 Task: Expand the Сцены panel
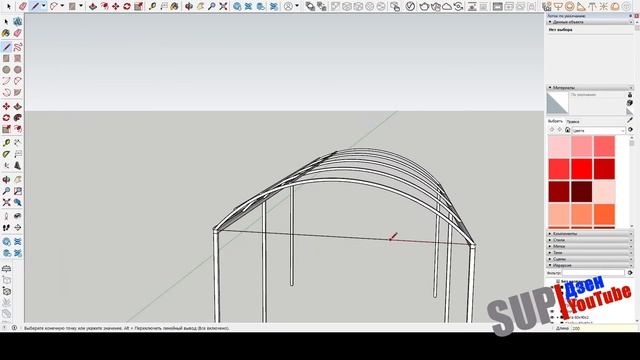coord(590,259)
